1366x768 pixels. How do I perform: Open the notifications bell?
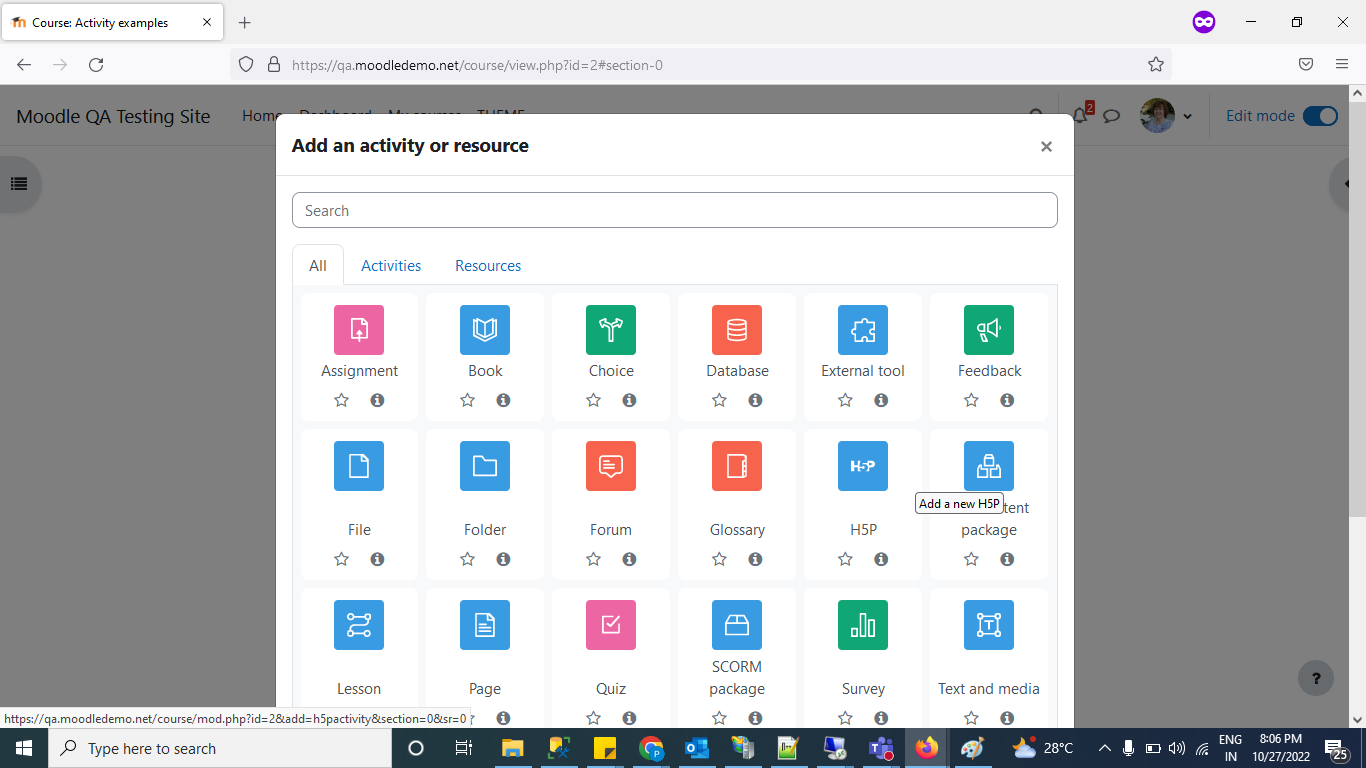pos(1081,115)
